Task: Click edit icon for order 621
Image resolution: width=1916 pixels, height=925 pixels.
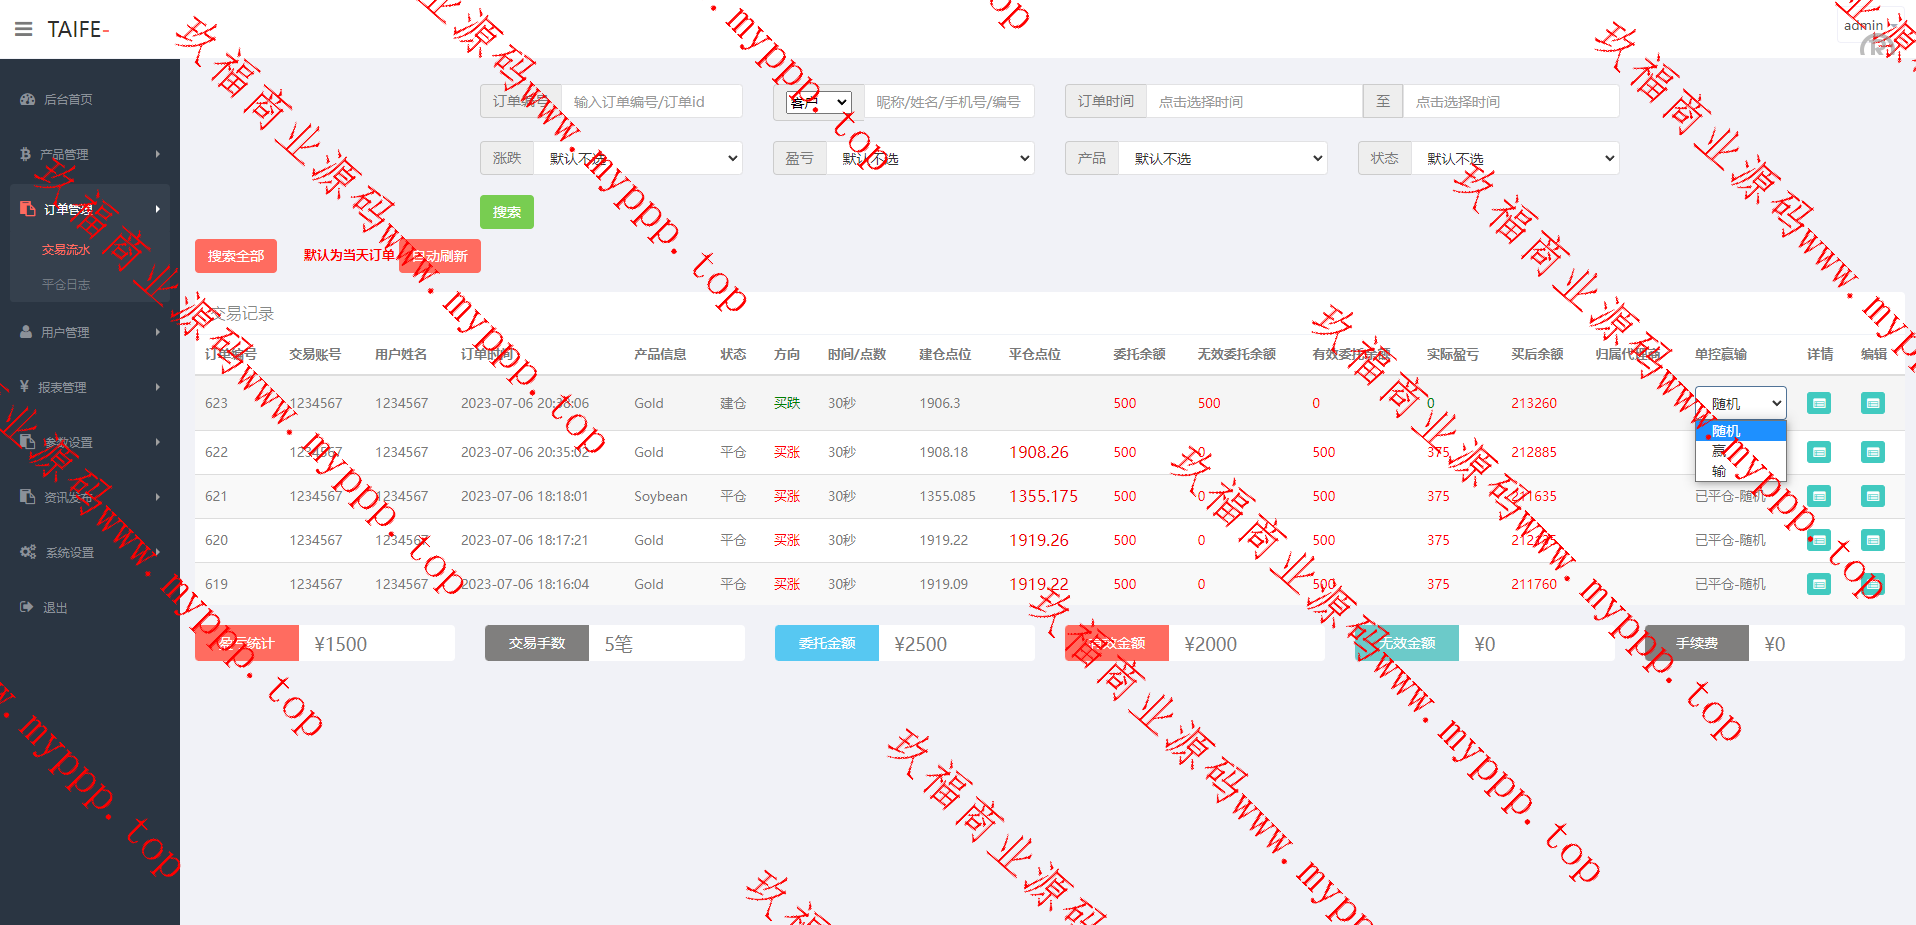Action: click(x=1872, y=496)
